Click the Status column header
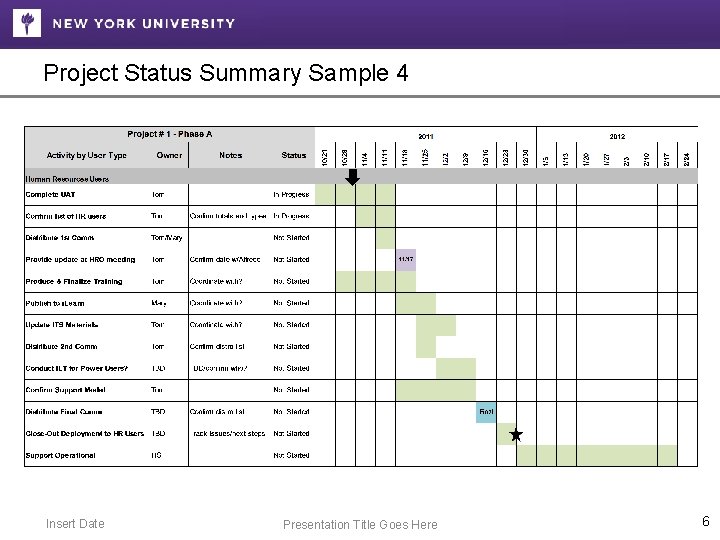 click(x=294, y=155)
